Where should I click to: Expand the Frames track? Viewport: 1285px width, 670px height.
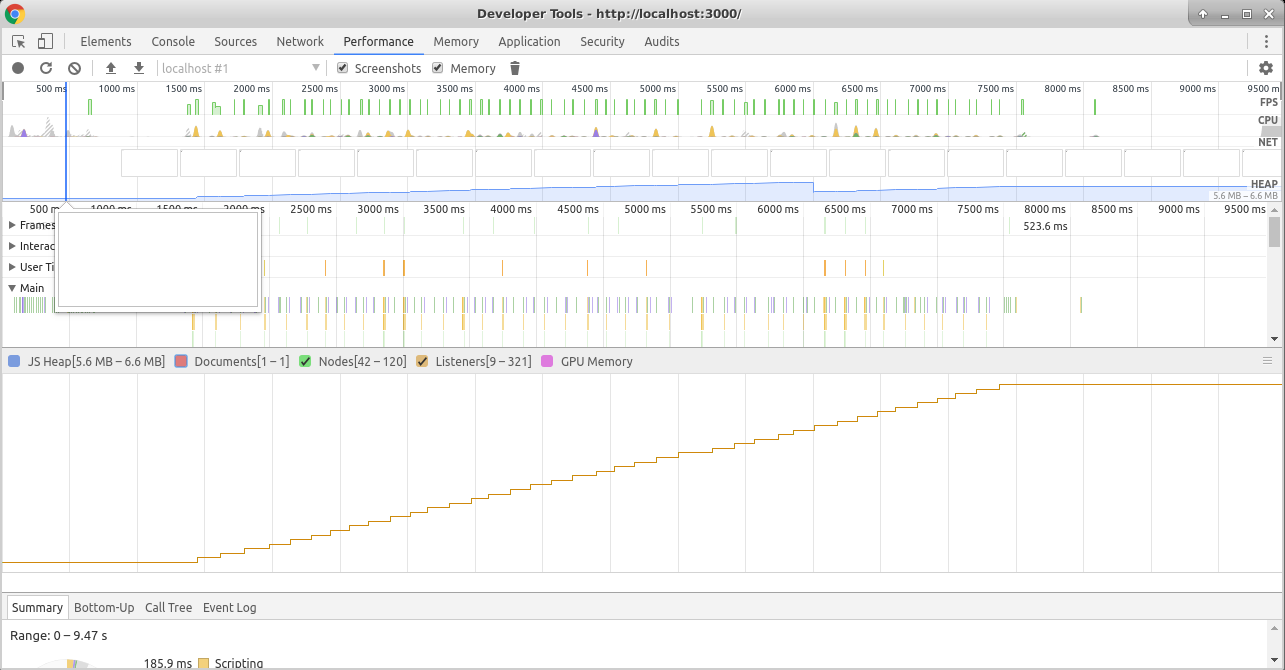[12, 225]
